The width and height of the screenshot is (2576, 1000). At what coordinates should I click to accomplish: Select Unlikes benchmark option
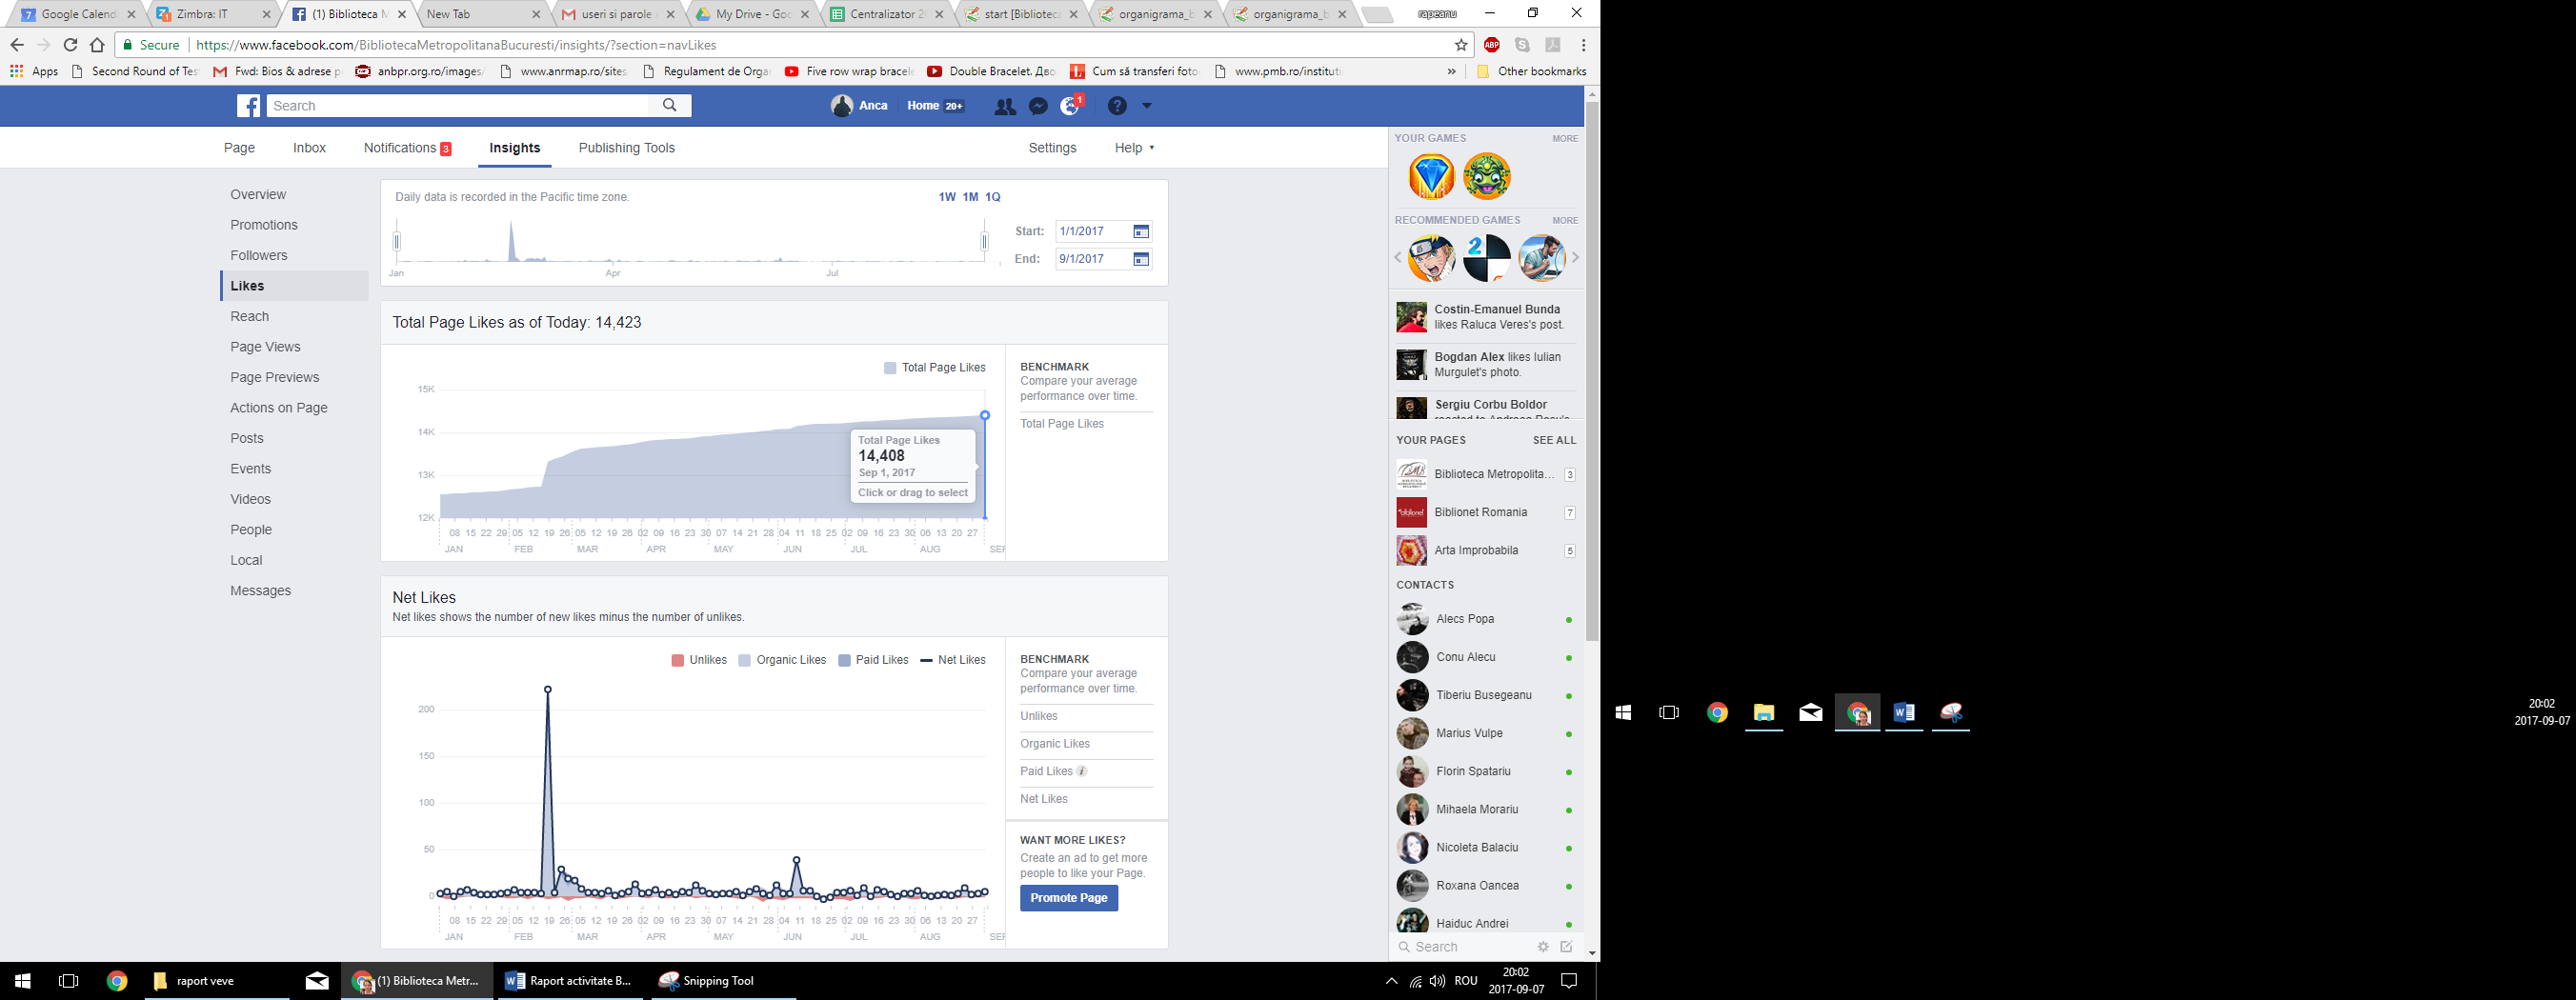[x=1039, y=716]
